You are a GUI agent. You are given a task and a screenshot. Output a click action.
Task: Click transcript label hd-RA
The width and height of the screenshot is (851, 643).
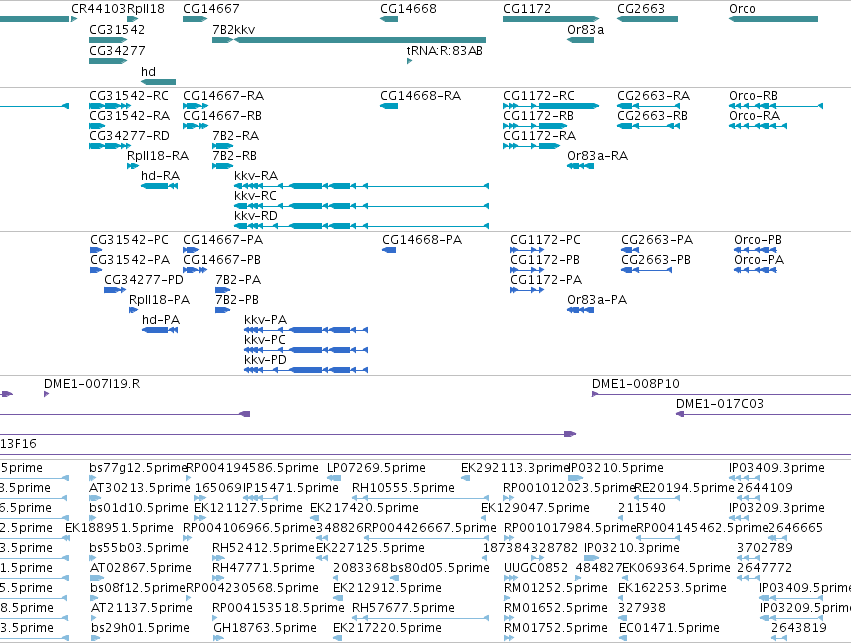click(x=161, y=176)
